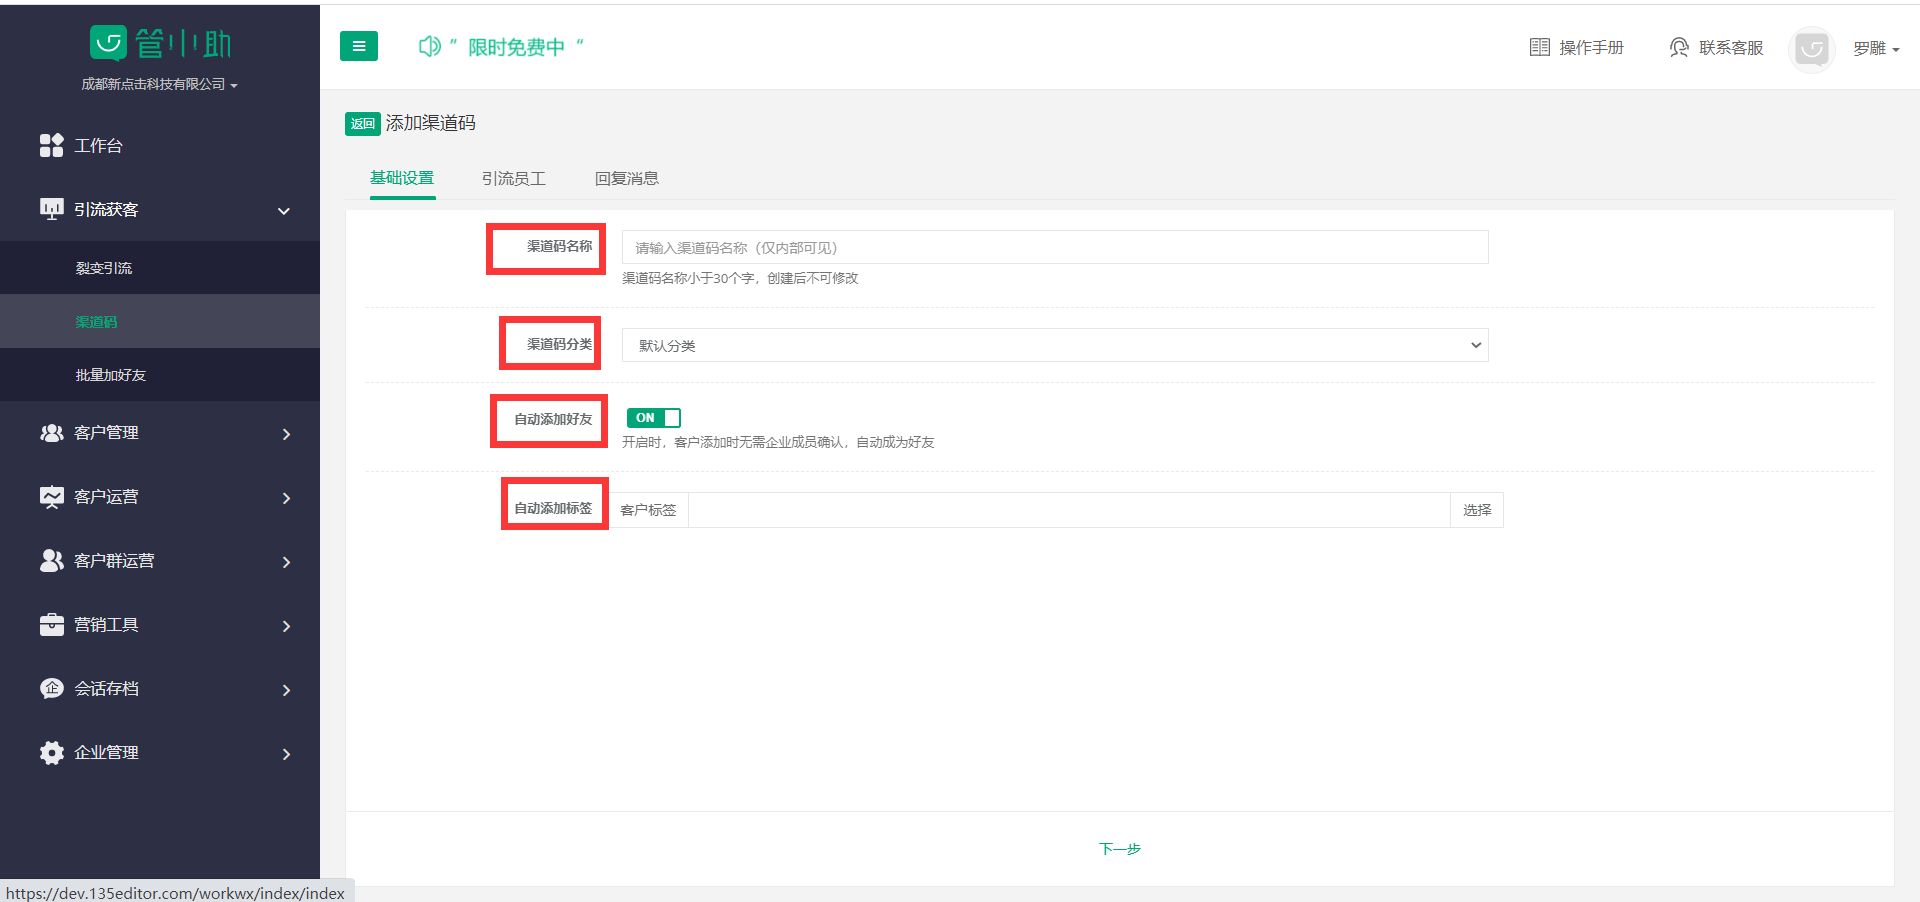Expand the 营销工具 submenu arrow
This screenshot has height=902, width=1920.
286,626
